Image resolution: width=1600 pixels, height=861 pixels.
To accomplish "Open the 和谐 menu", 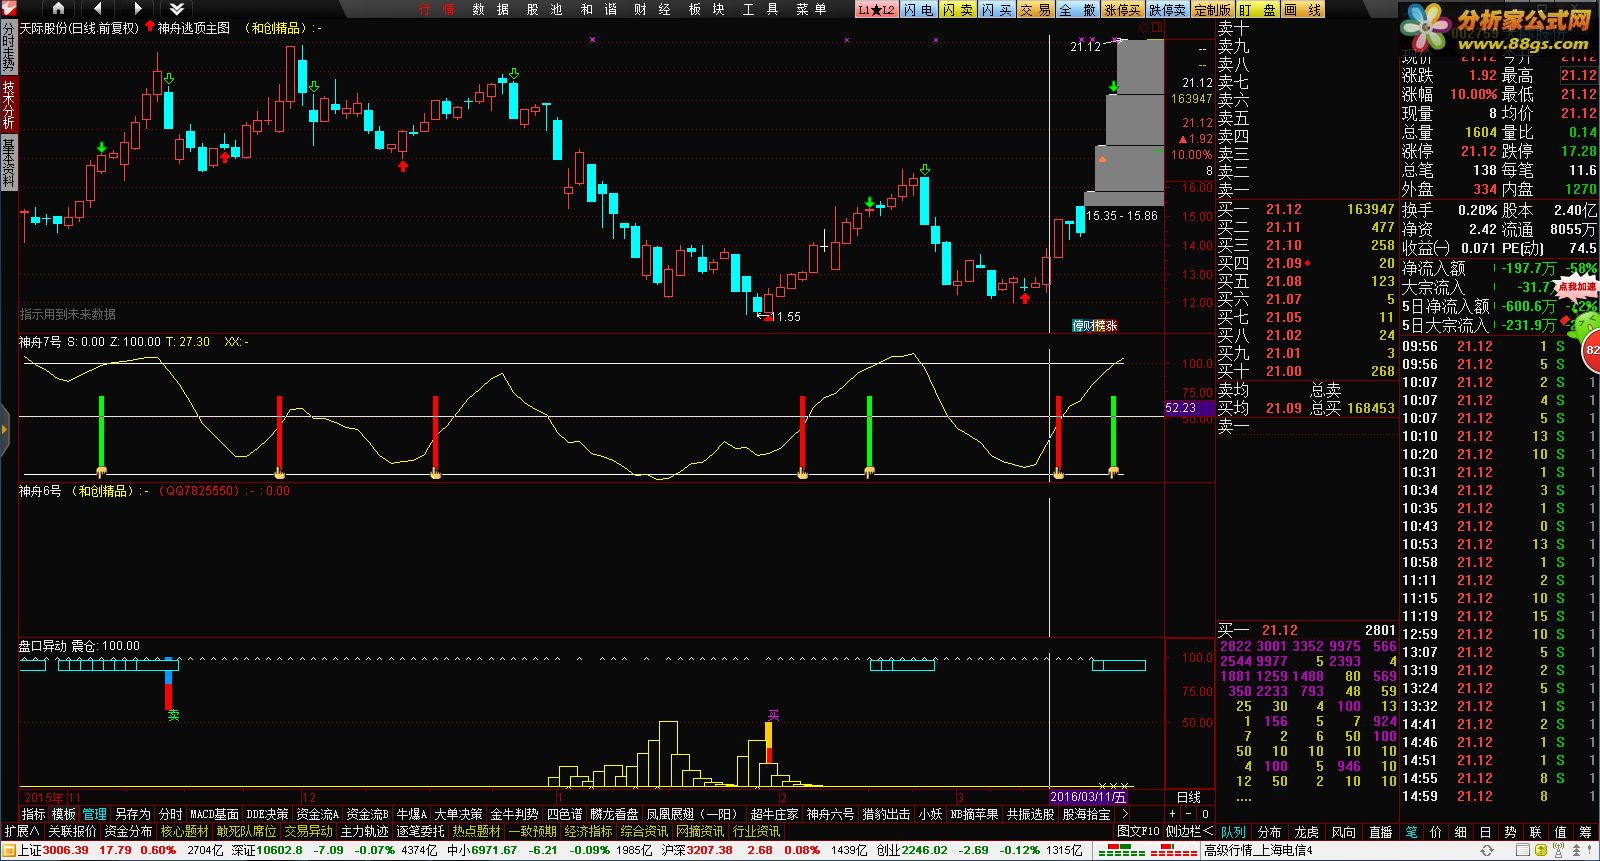I will coord(598,9).
